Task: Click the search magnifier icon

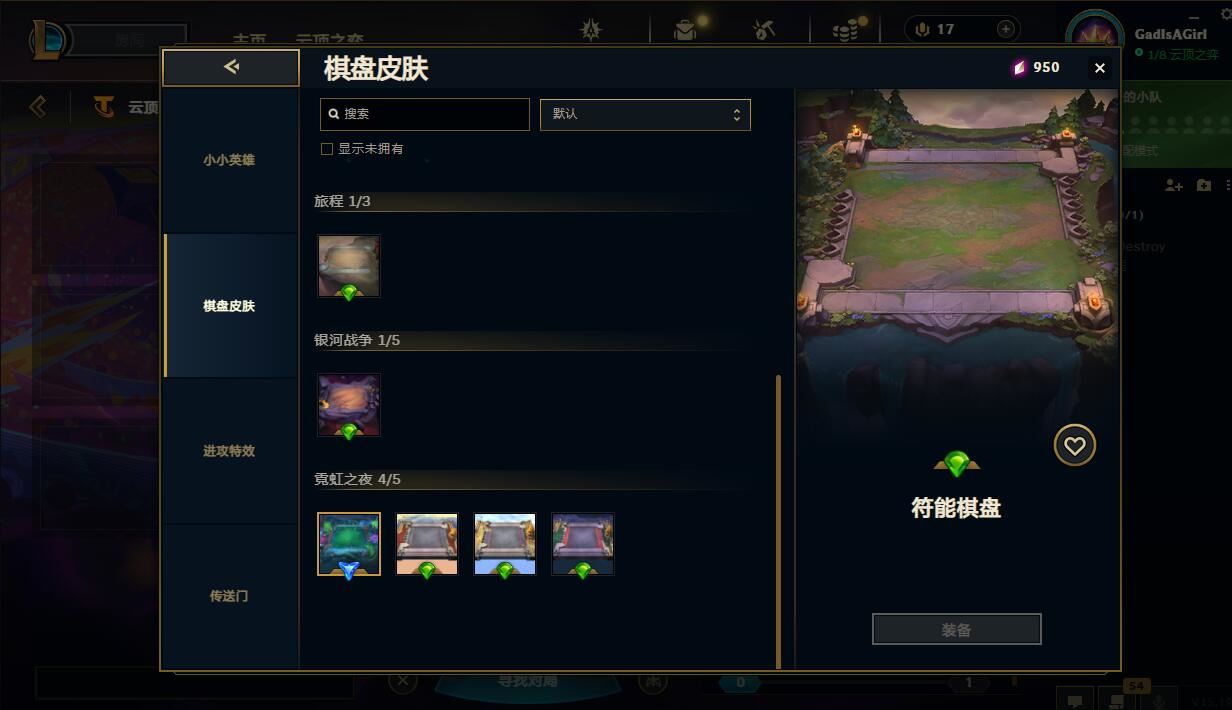Action: click(334, 114)
